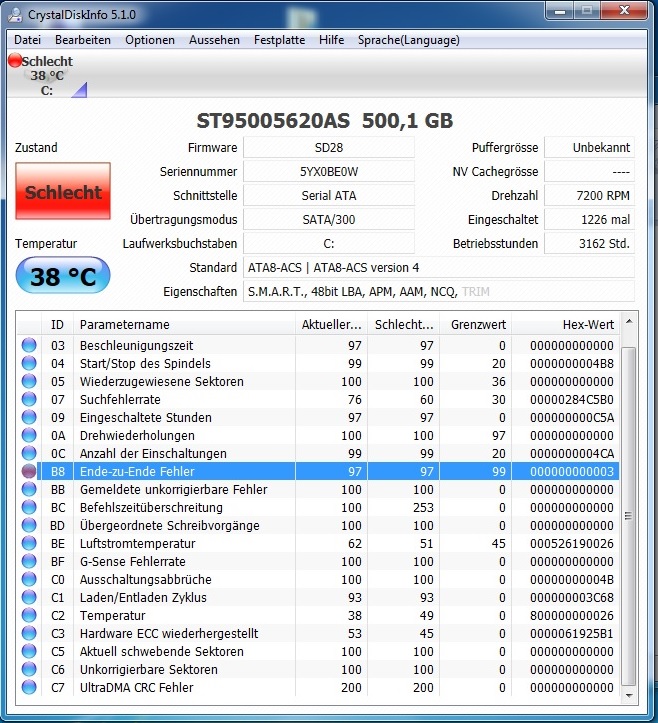
Task: Click the Grenzwert column header
Action: (476, 325)
